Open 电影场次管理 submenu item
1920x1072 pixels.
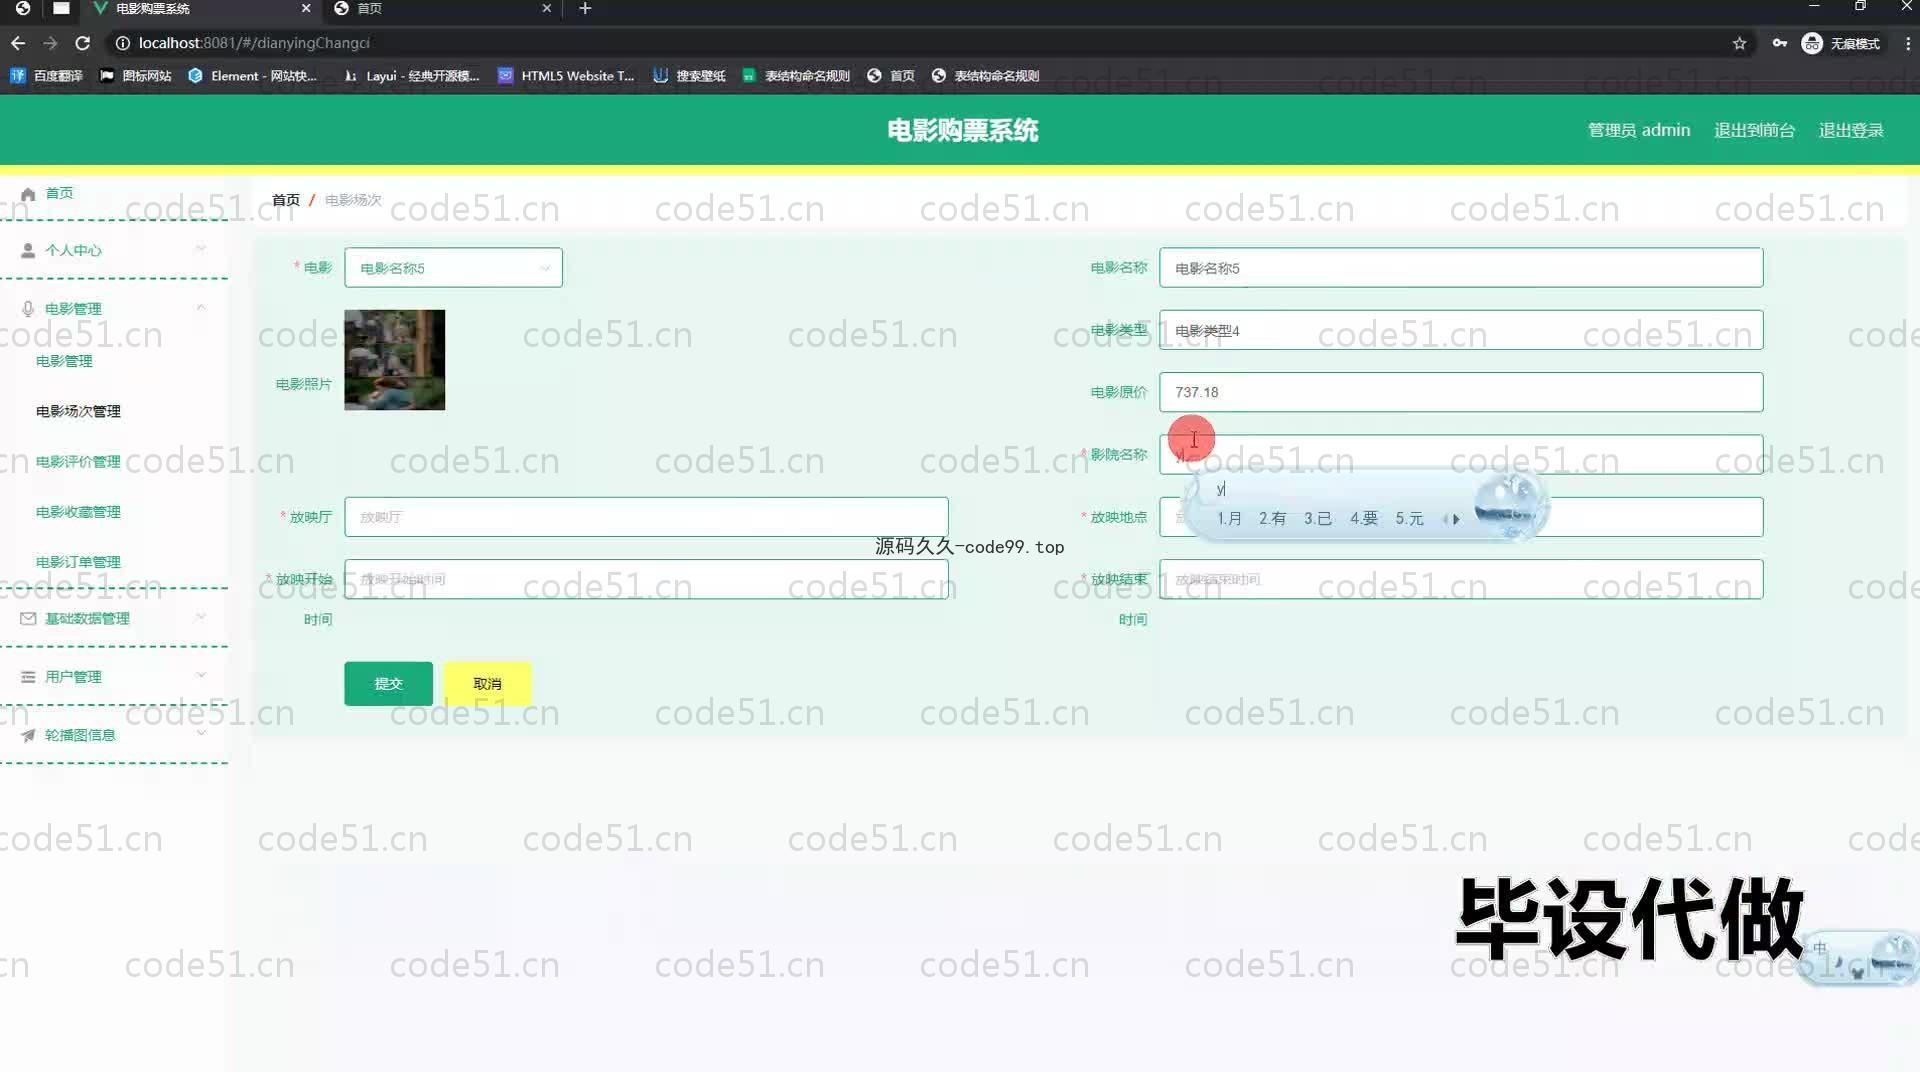[x=78, y=411]
